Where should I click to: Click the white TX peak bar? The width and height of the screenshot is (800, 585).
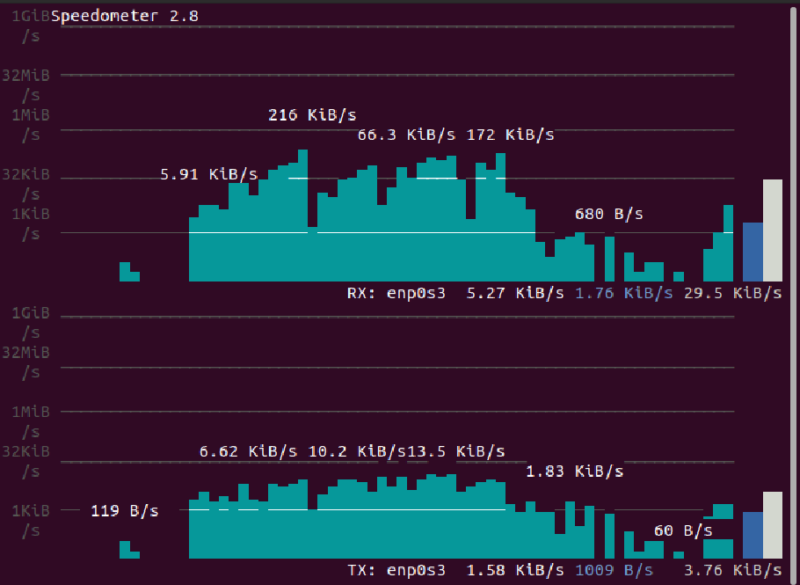(x=772, y=525)
